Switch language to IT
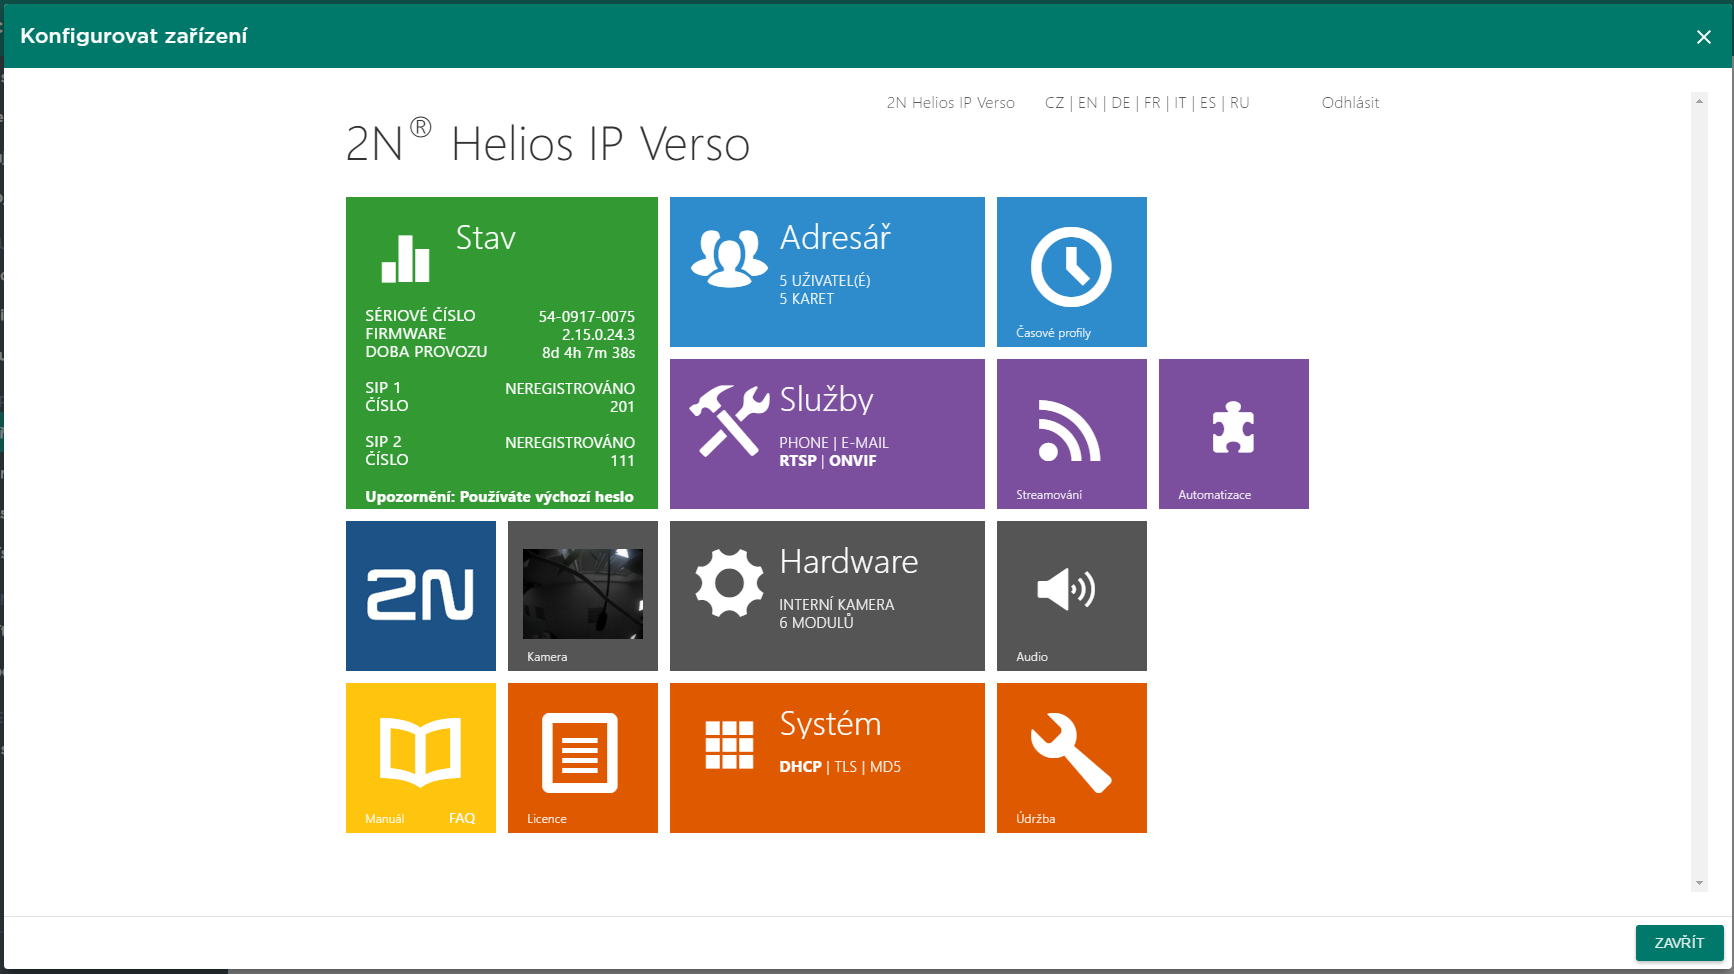 [1180, 103]
